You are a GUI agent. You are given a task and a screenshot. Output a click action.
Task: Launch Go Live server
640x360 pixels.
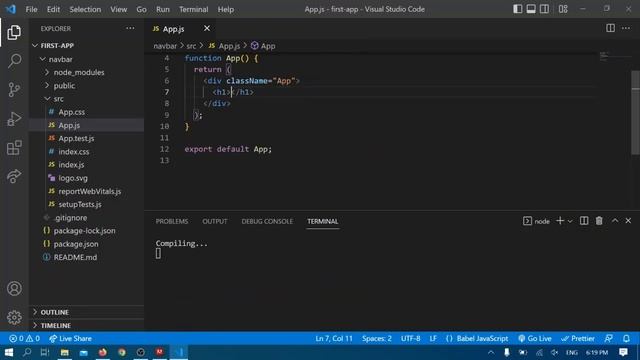pyautogui.click(x=535, y=338)
